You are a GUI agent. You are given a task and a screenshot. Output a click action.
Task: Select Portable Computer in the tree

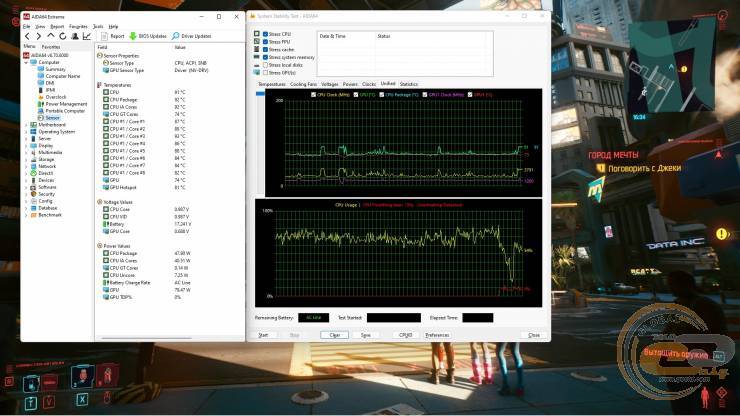[x=65, y=111]
